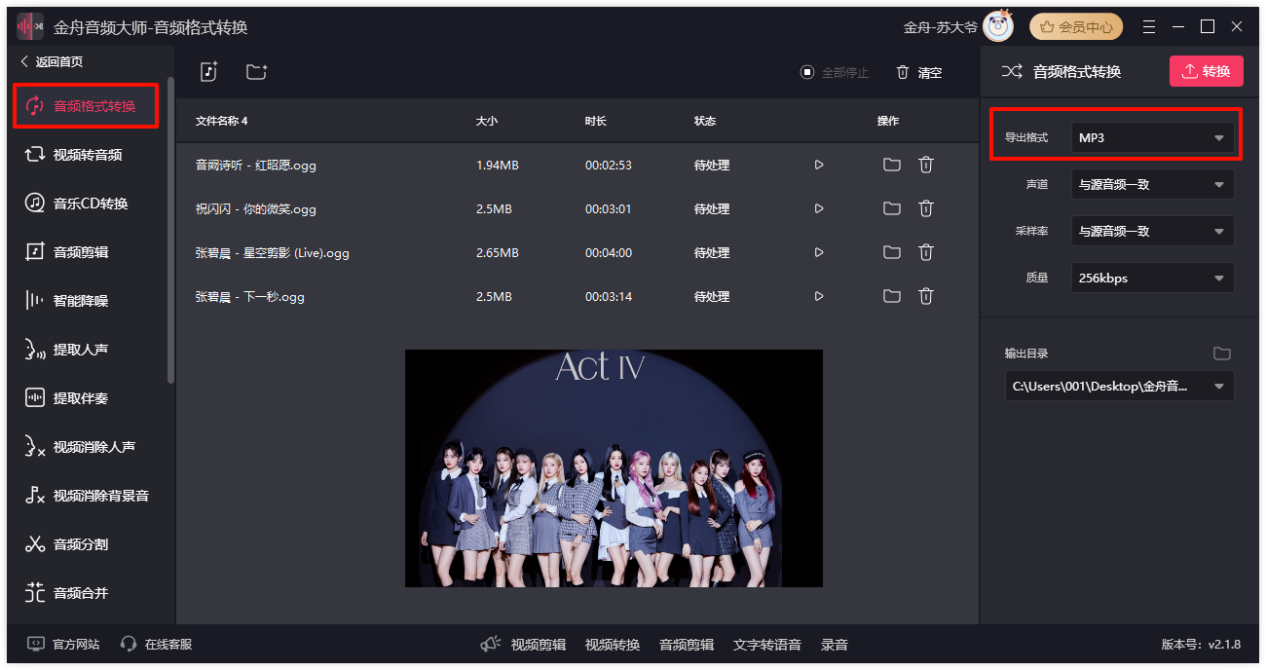Open folder for 你的微笑.ogg row
This screenshot has width=1266, height=670.
(x=892, y=209)
